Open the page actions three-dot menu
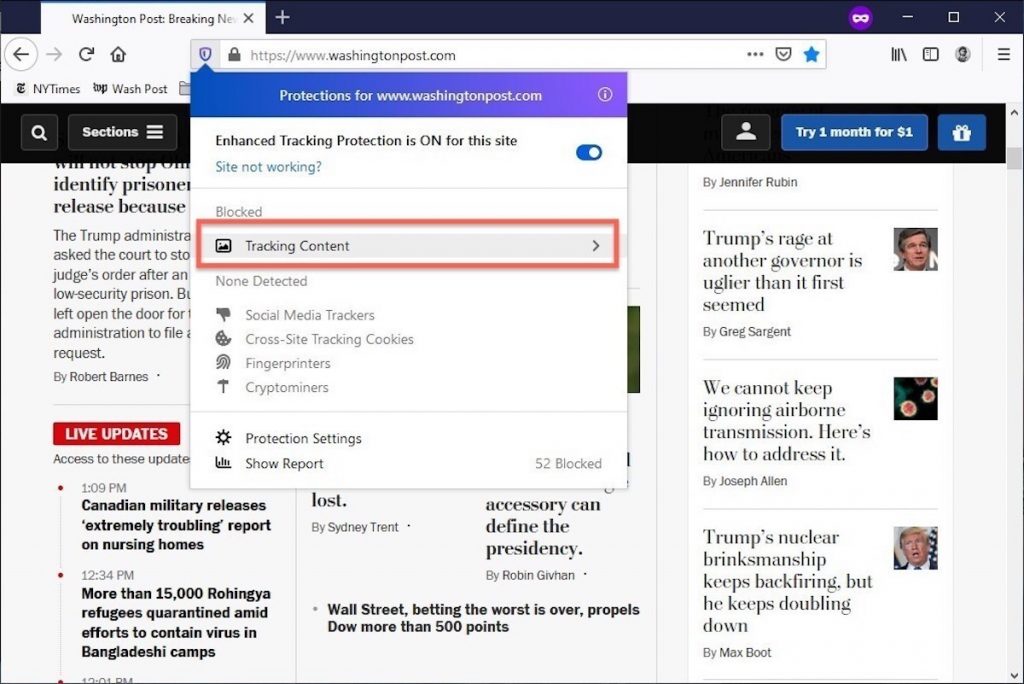This screenshot has width=1024, height=684. click(x=755, y=55)
